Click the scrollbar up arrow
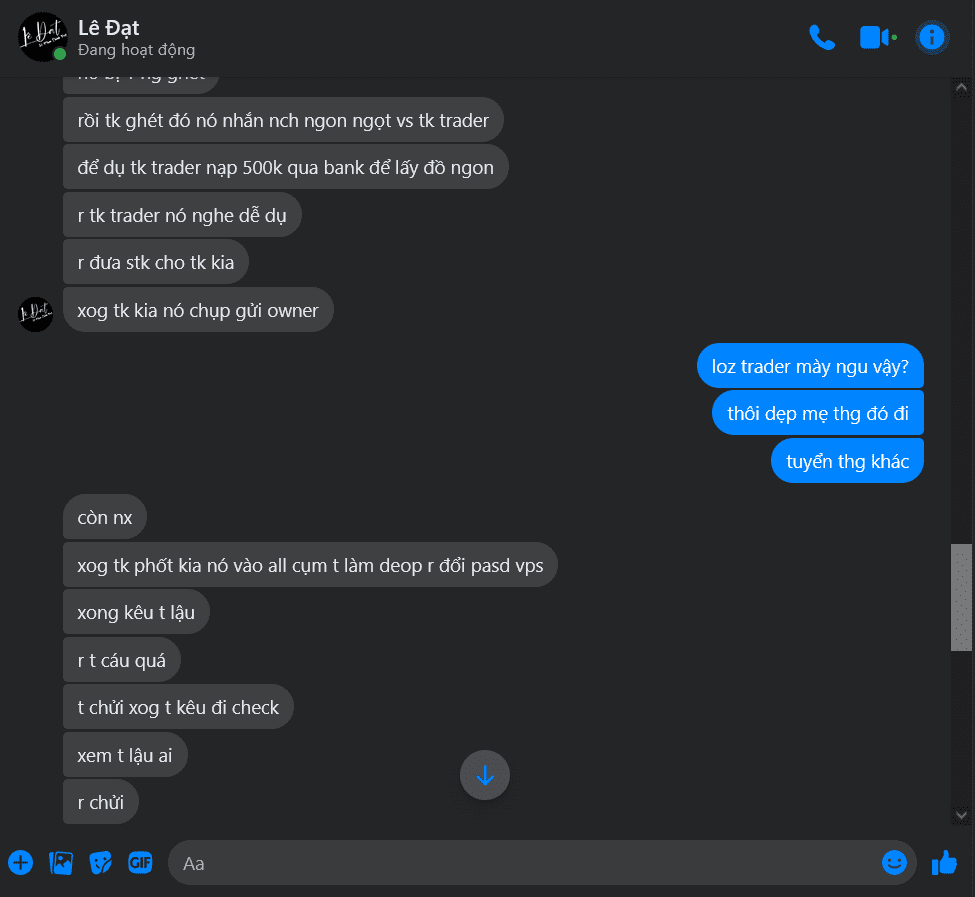This screenshot has height=897, width=975. pyautogui.click(x=961, y=88)
